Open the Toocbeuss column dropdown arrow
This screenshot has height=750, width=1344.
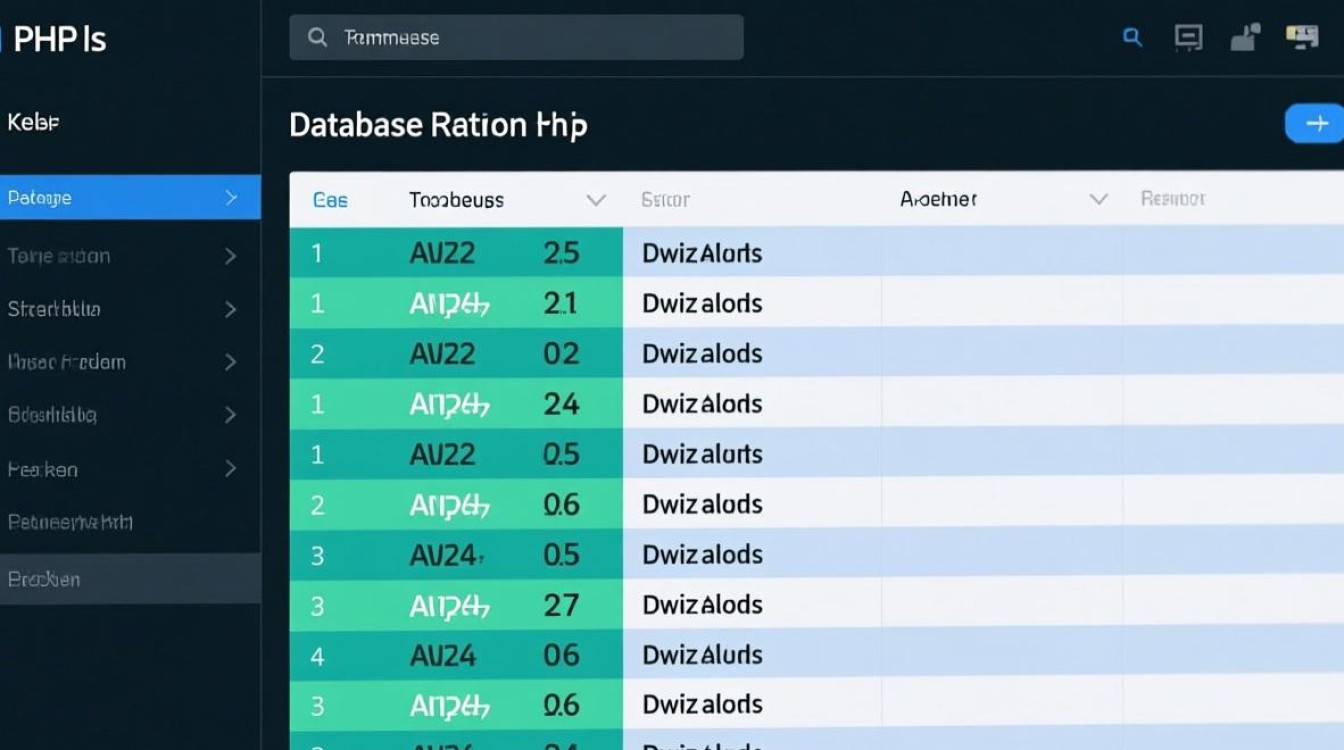[596, 200]
